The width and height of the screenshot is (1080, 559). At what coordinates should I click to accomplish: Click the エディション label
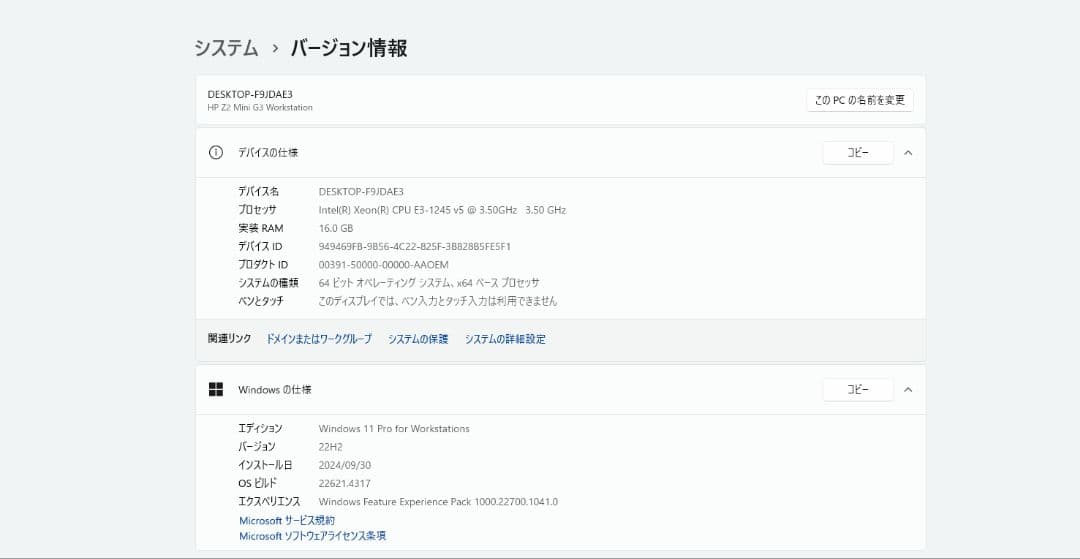pos(260,428)
